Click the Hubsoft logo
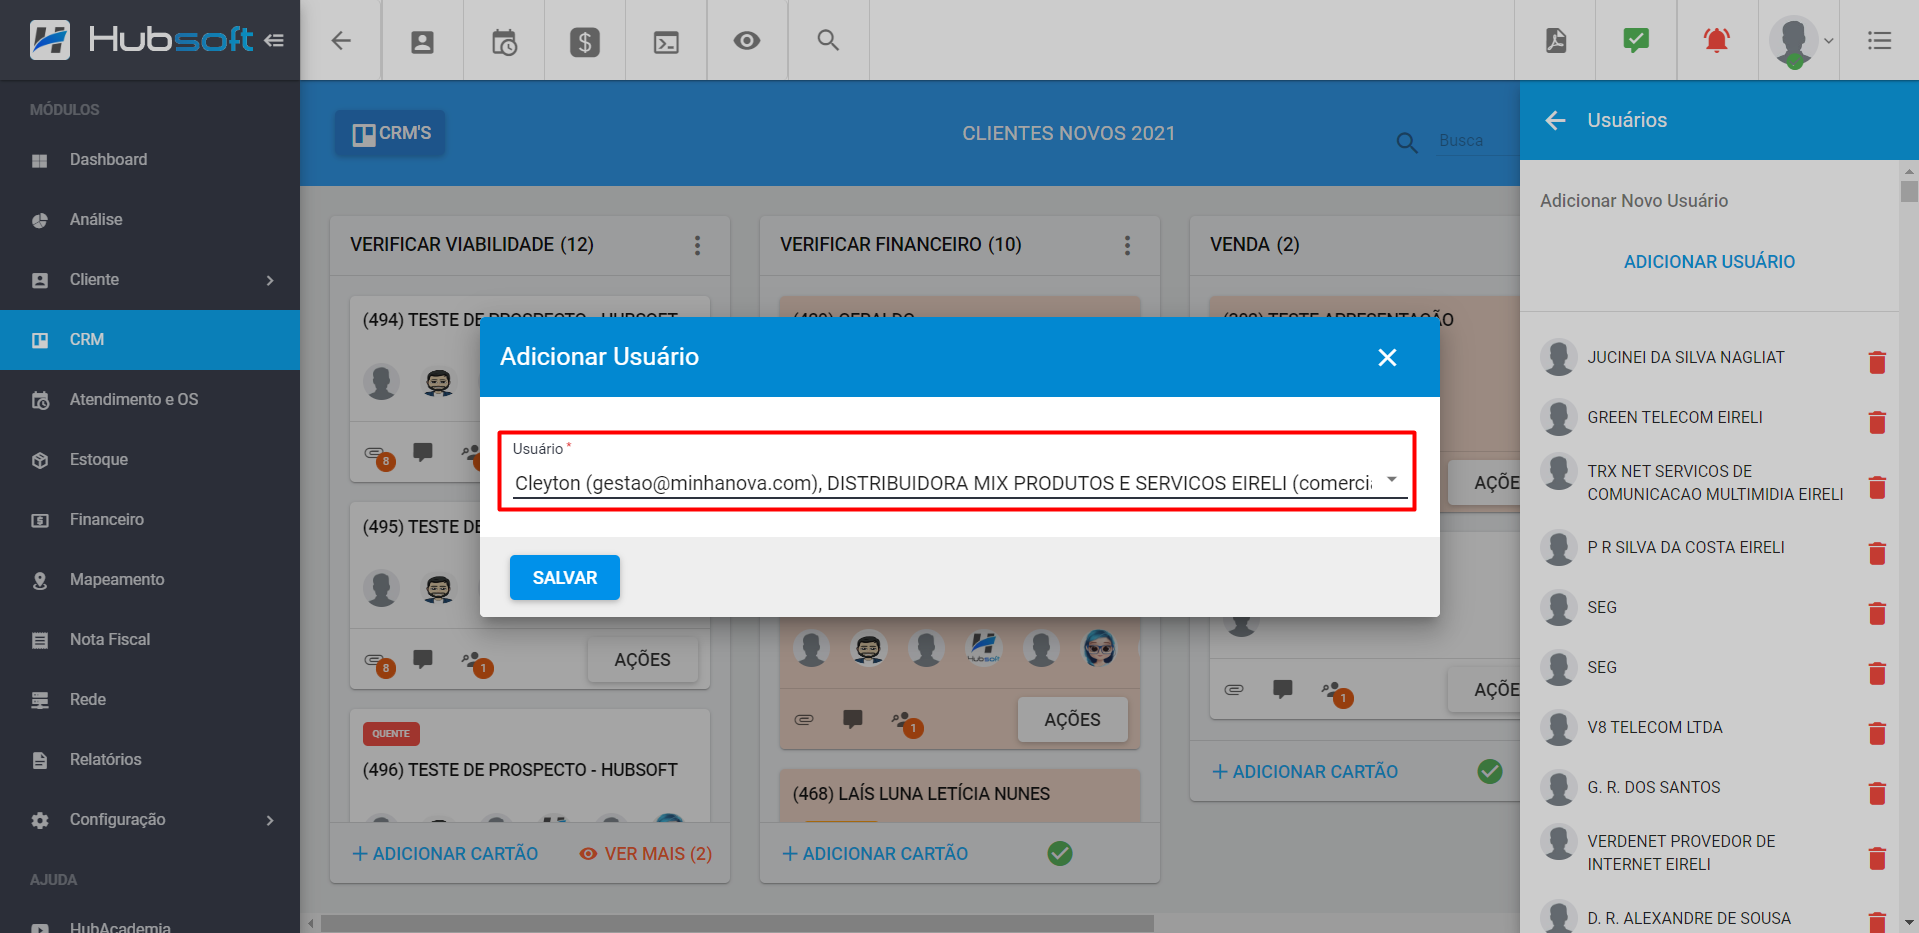This screenshot has height=933, width=1919. 142,40
